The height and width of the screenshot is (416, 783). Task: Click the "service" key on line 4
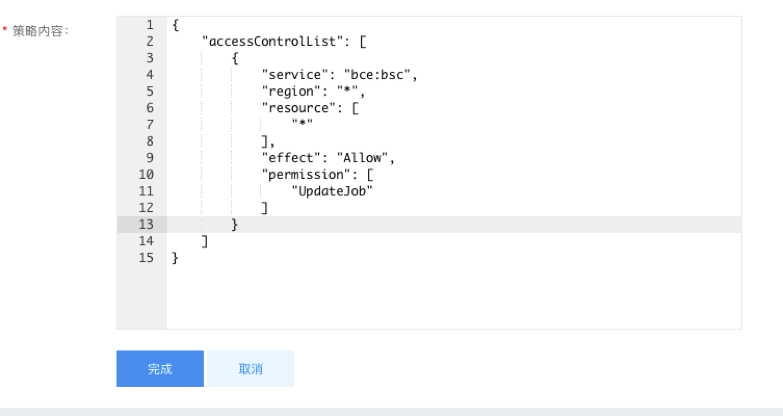[295, 75]
